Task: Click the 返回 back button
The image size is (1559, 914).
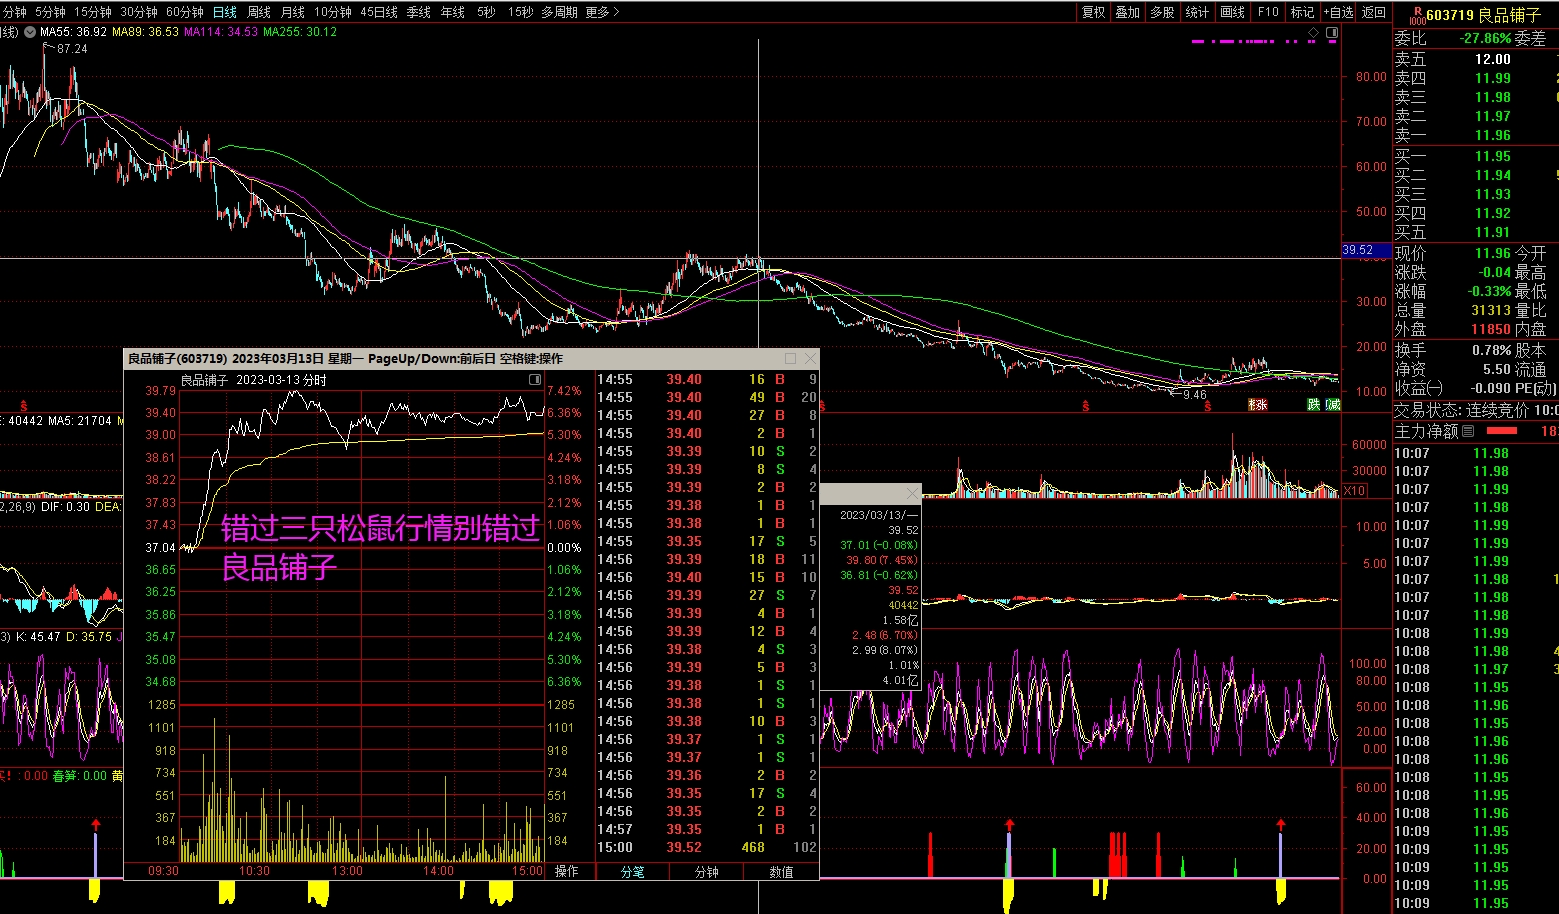Action: pyautogui.click(x=1374, y=12)
